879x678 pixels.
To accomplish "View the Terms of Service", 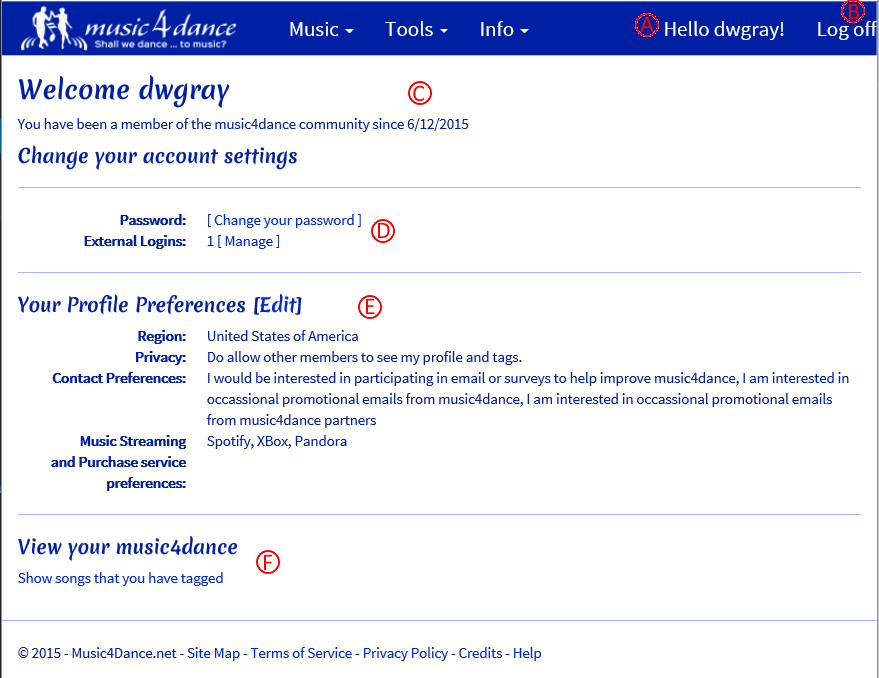I will (301, 653).
